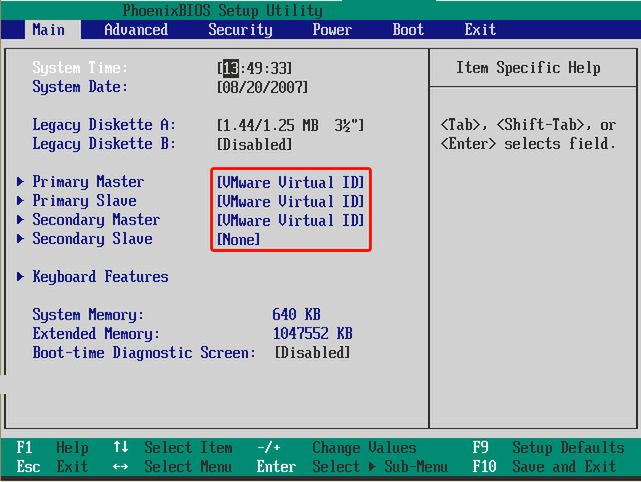
Task: Click the -/+ Change Values hint
Action: [x=336, y=448]
